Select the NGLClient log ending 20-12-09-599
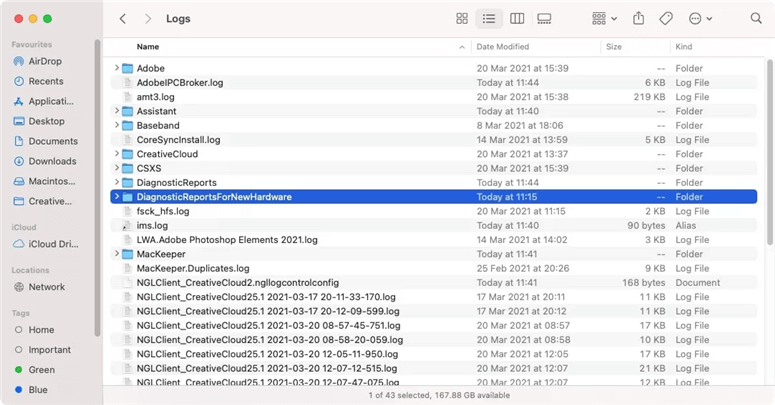This screenshot has height=405, width=775. pos(433,312)
